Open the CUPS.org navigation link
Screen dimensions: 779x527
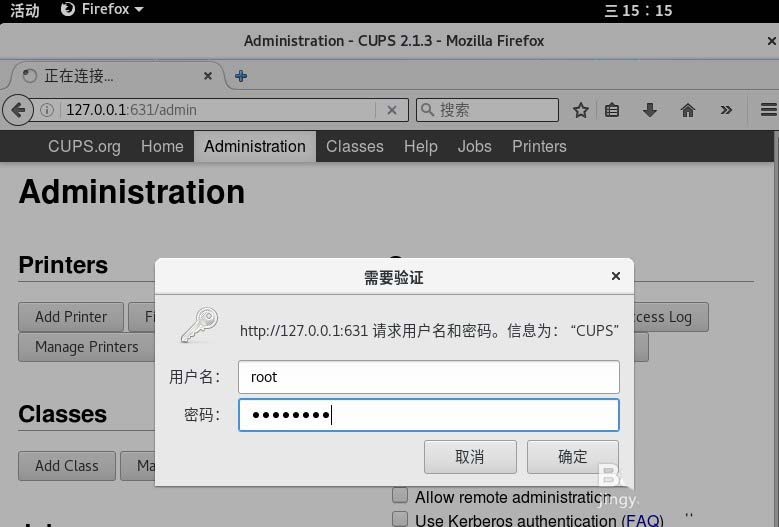click(84, 147)
